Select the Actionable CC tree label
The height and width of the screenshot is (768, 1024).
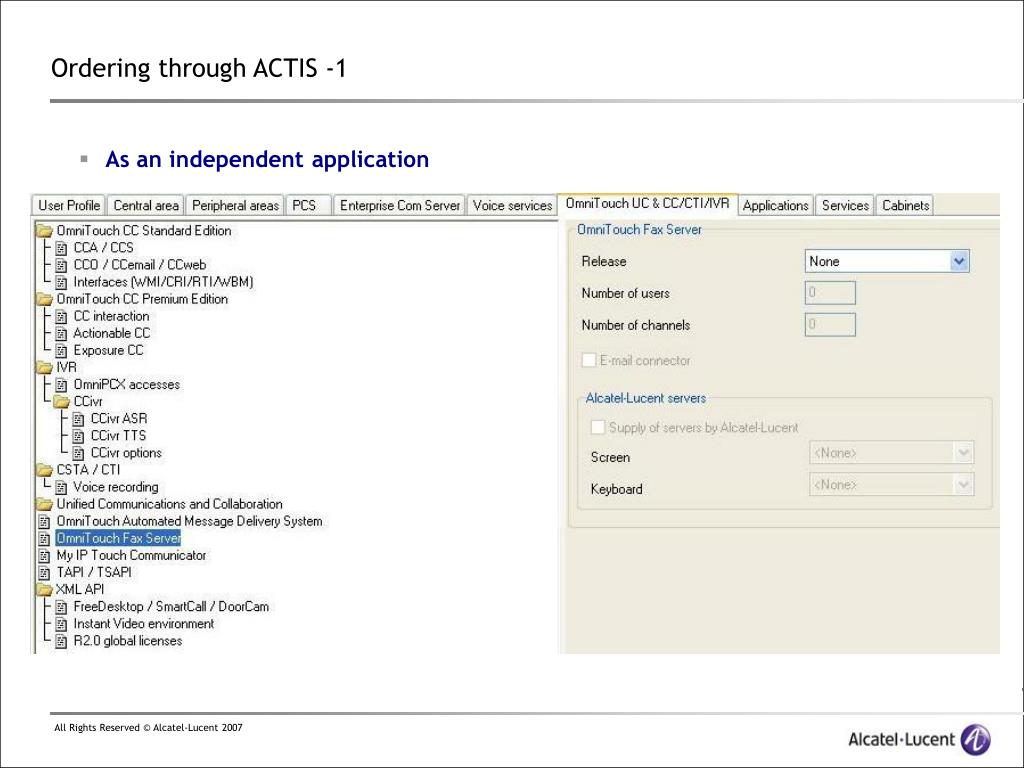pyautogui.click(x=112, y=333)
